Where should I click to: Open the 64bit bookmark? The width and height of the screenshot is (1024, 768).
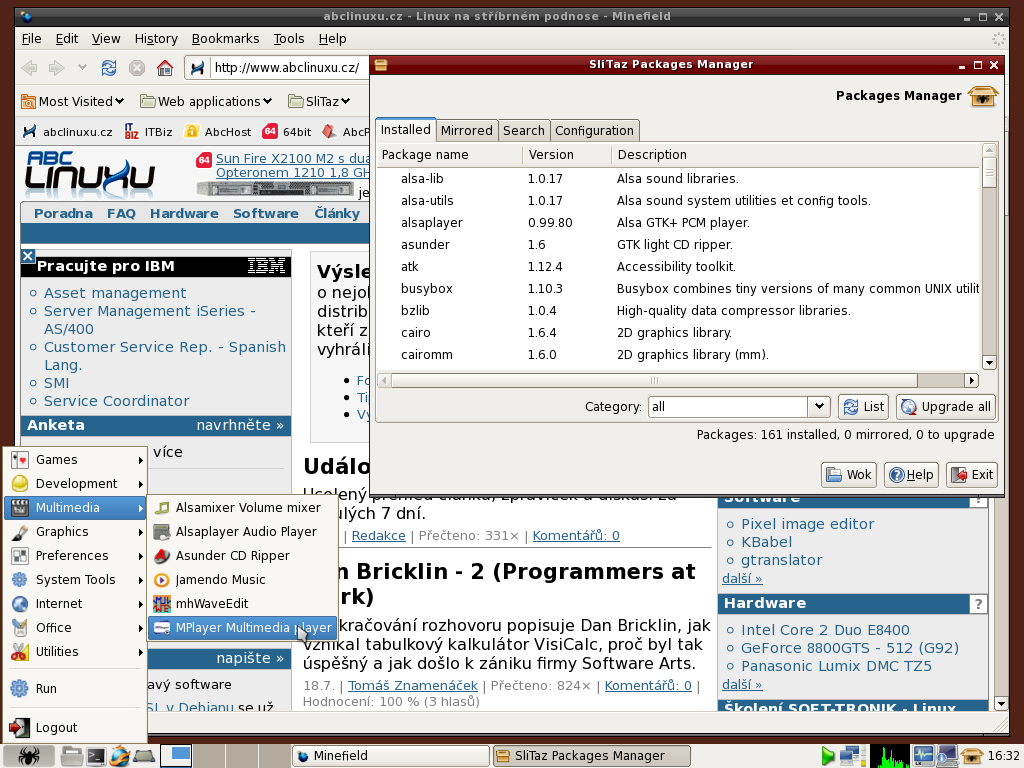[287, 132]
